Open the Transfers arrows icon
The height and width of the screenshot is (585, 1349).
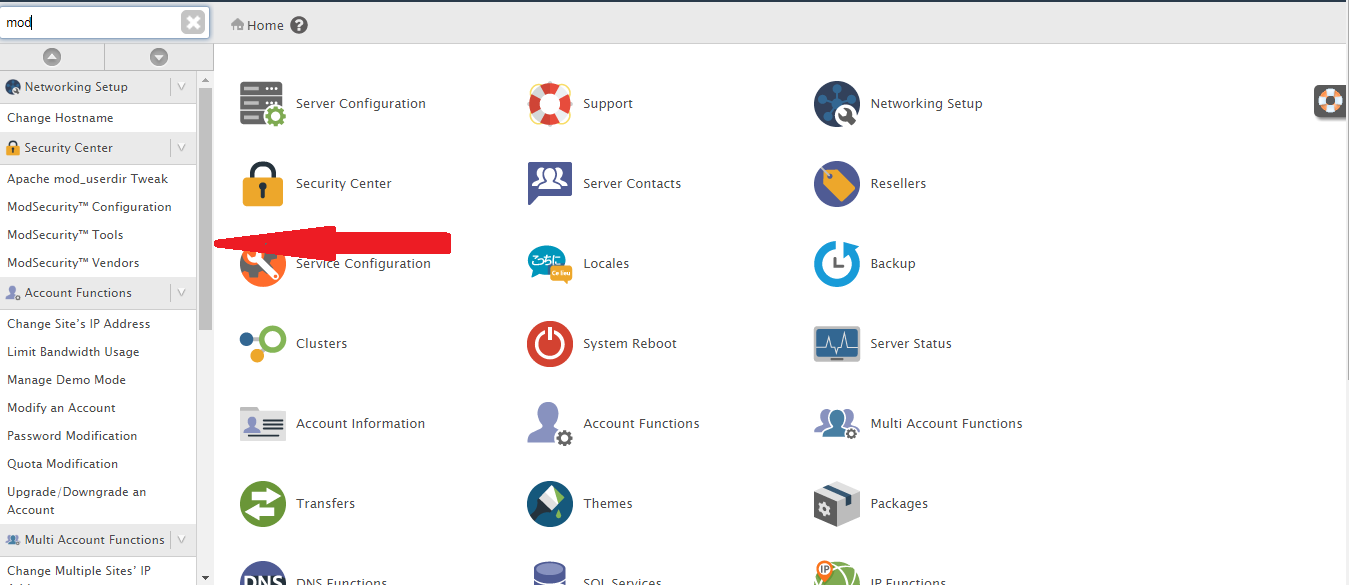point(262,504)
